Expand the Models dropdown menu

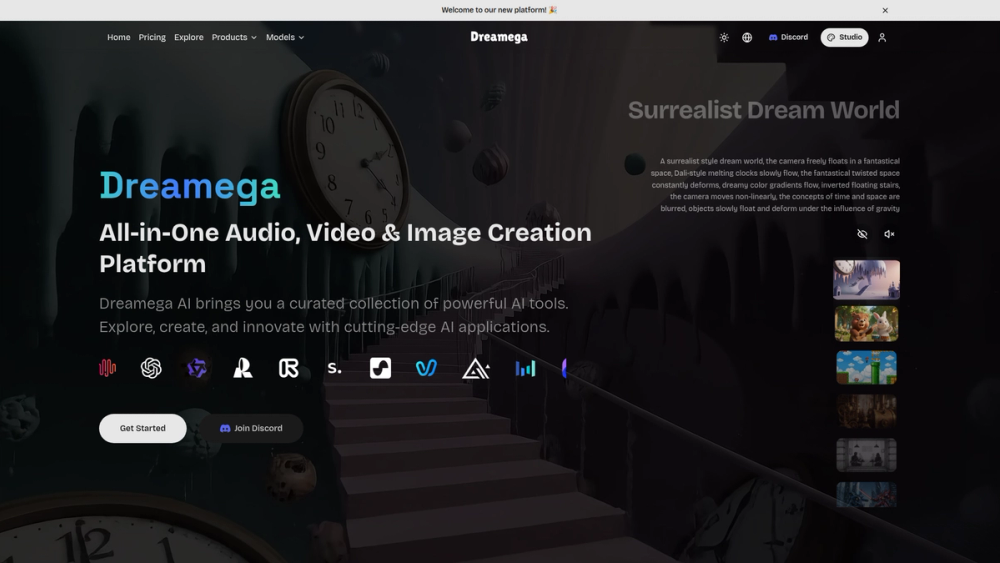coord(285,38)
